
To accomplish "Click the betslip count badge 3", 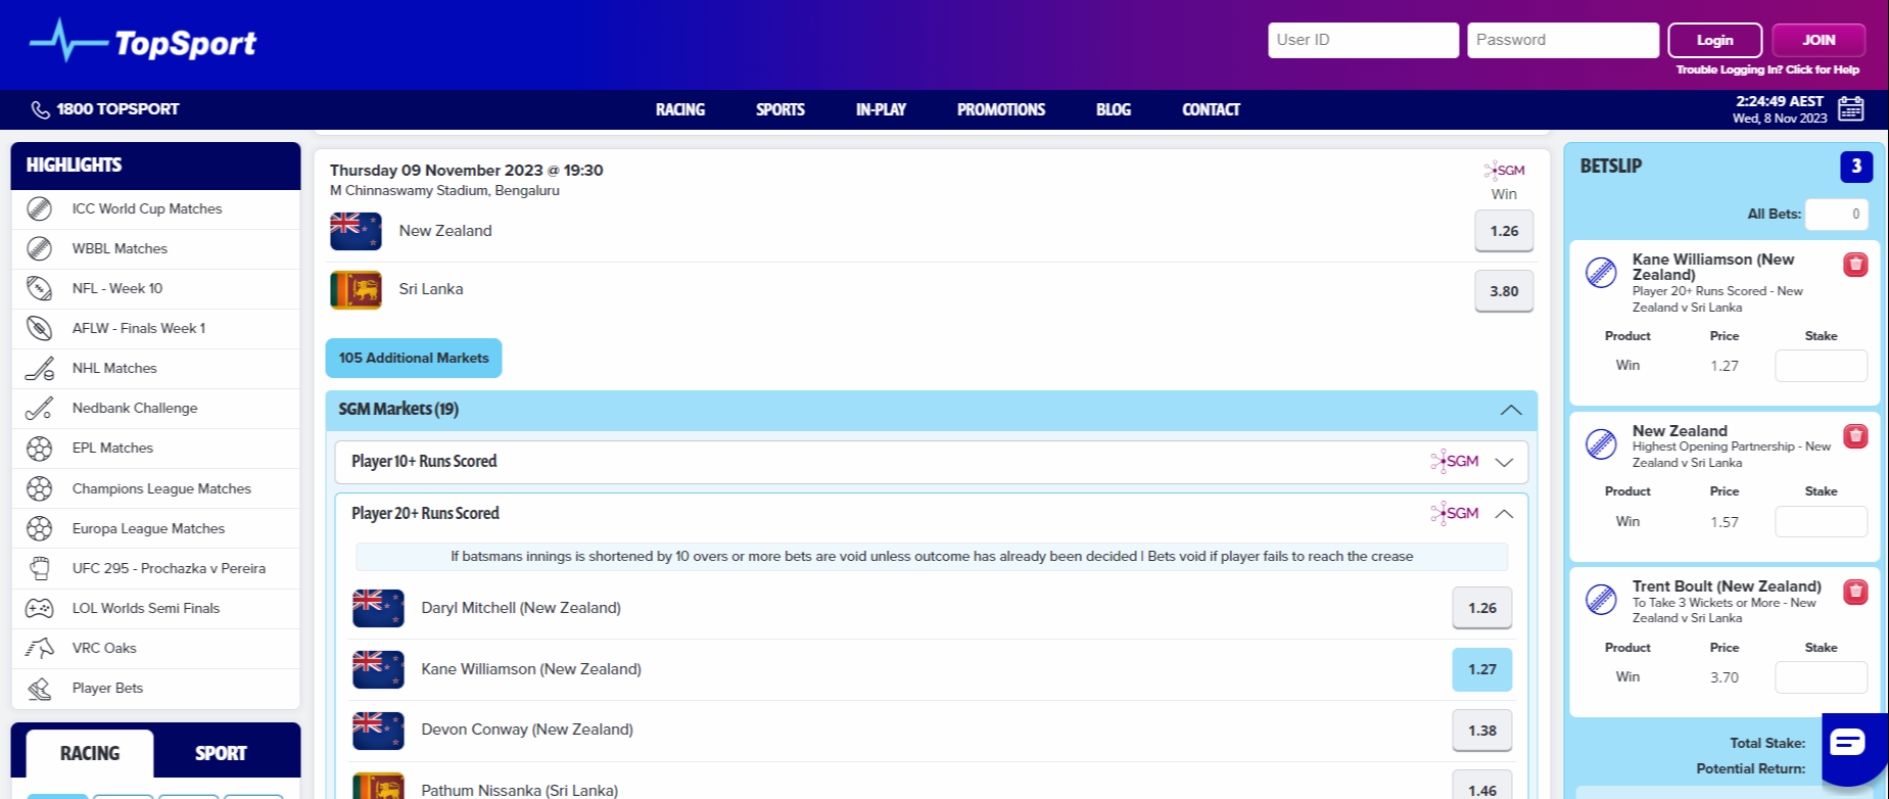I will [1856, 166].
